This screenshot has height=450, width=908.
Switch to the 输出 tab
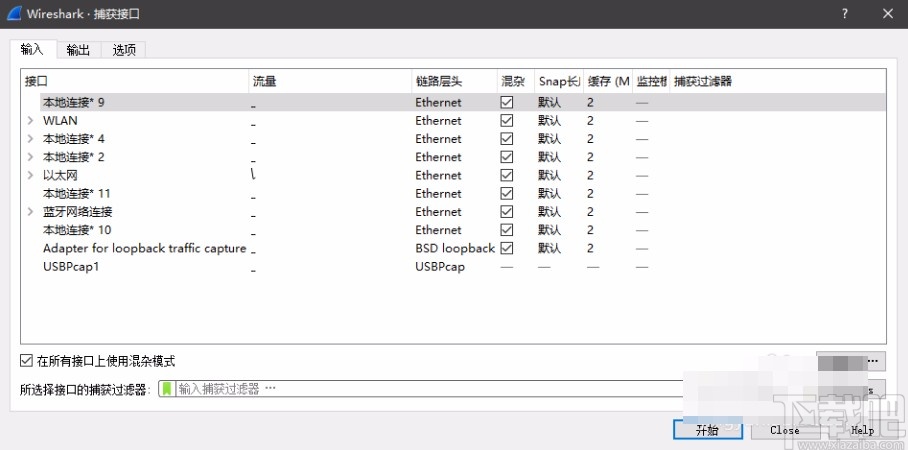[x=78, y=50]
